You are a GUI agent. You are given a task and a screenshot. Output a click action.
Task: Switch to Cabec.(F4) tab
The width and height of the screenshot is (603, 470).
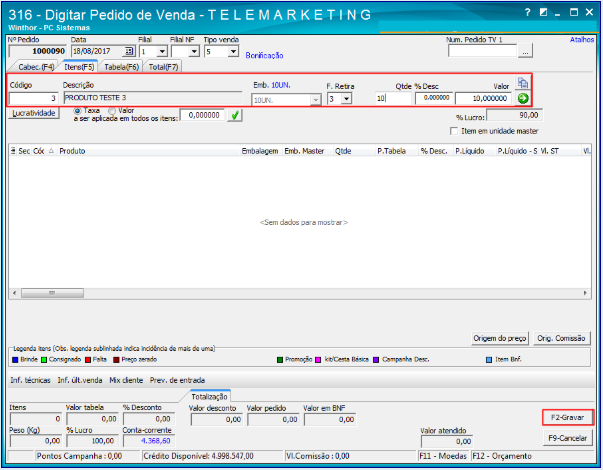(35, 67)
